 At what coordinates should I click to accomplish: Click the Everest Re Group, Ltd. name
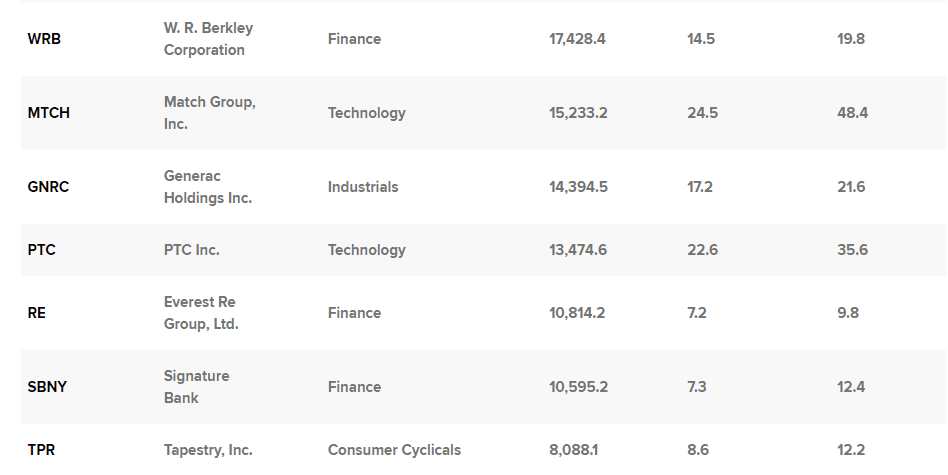click(201, 313)
